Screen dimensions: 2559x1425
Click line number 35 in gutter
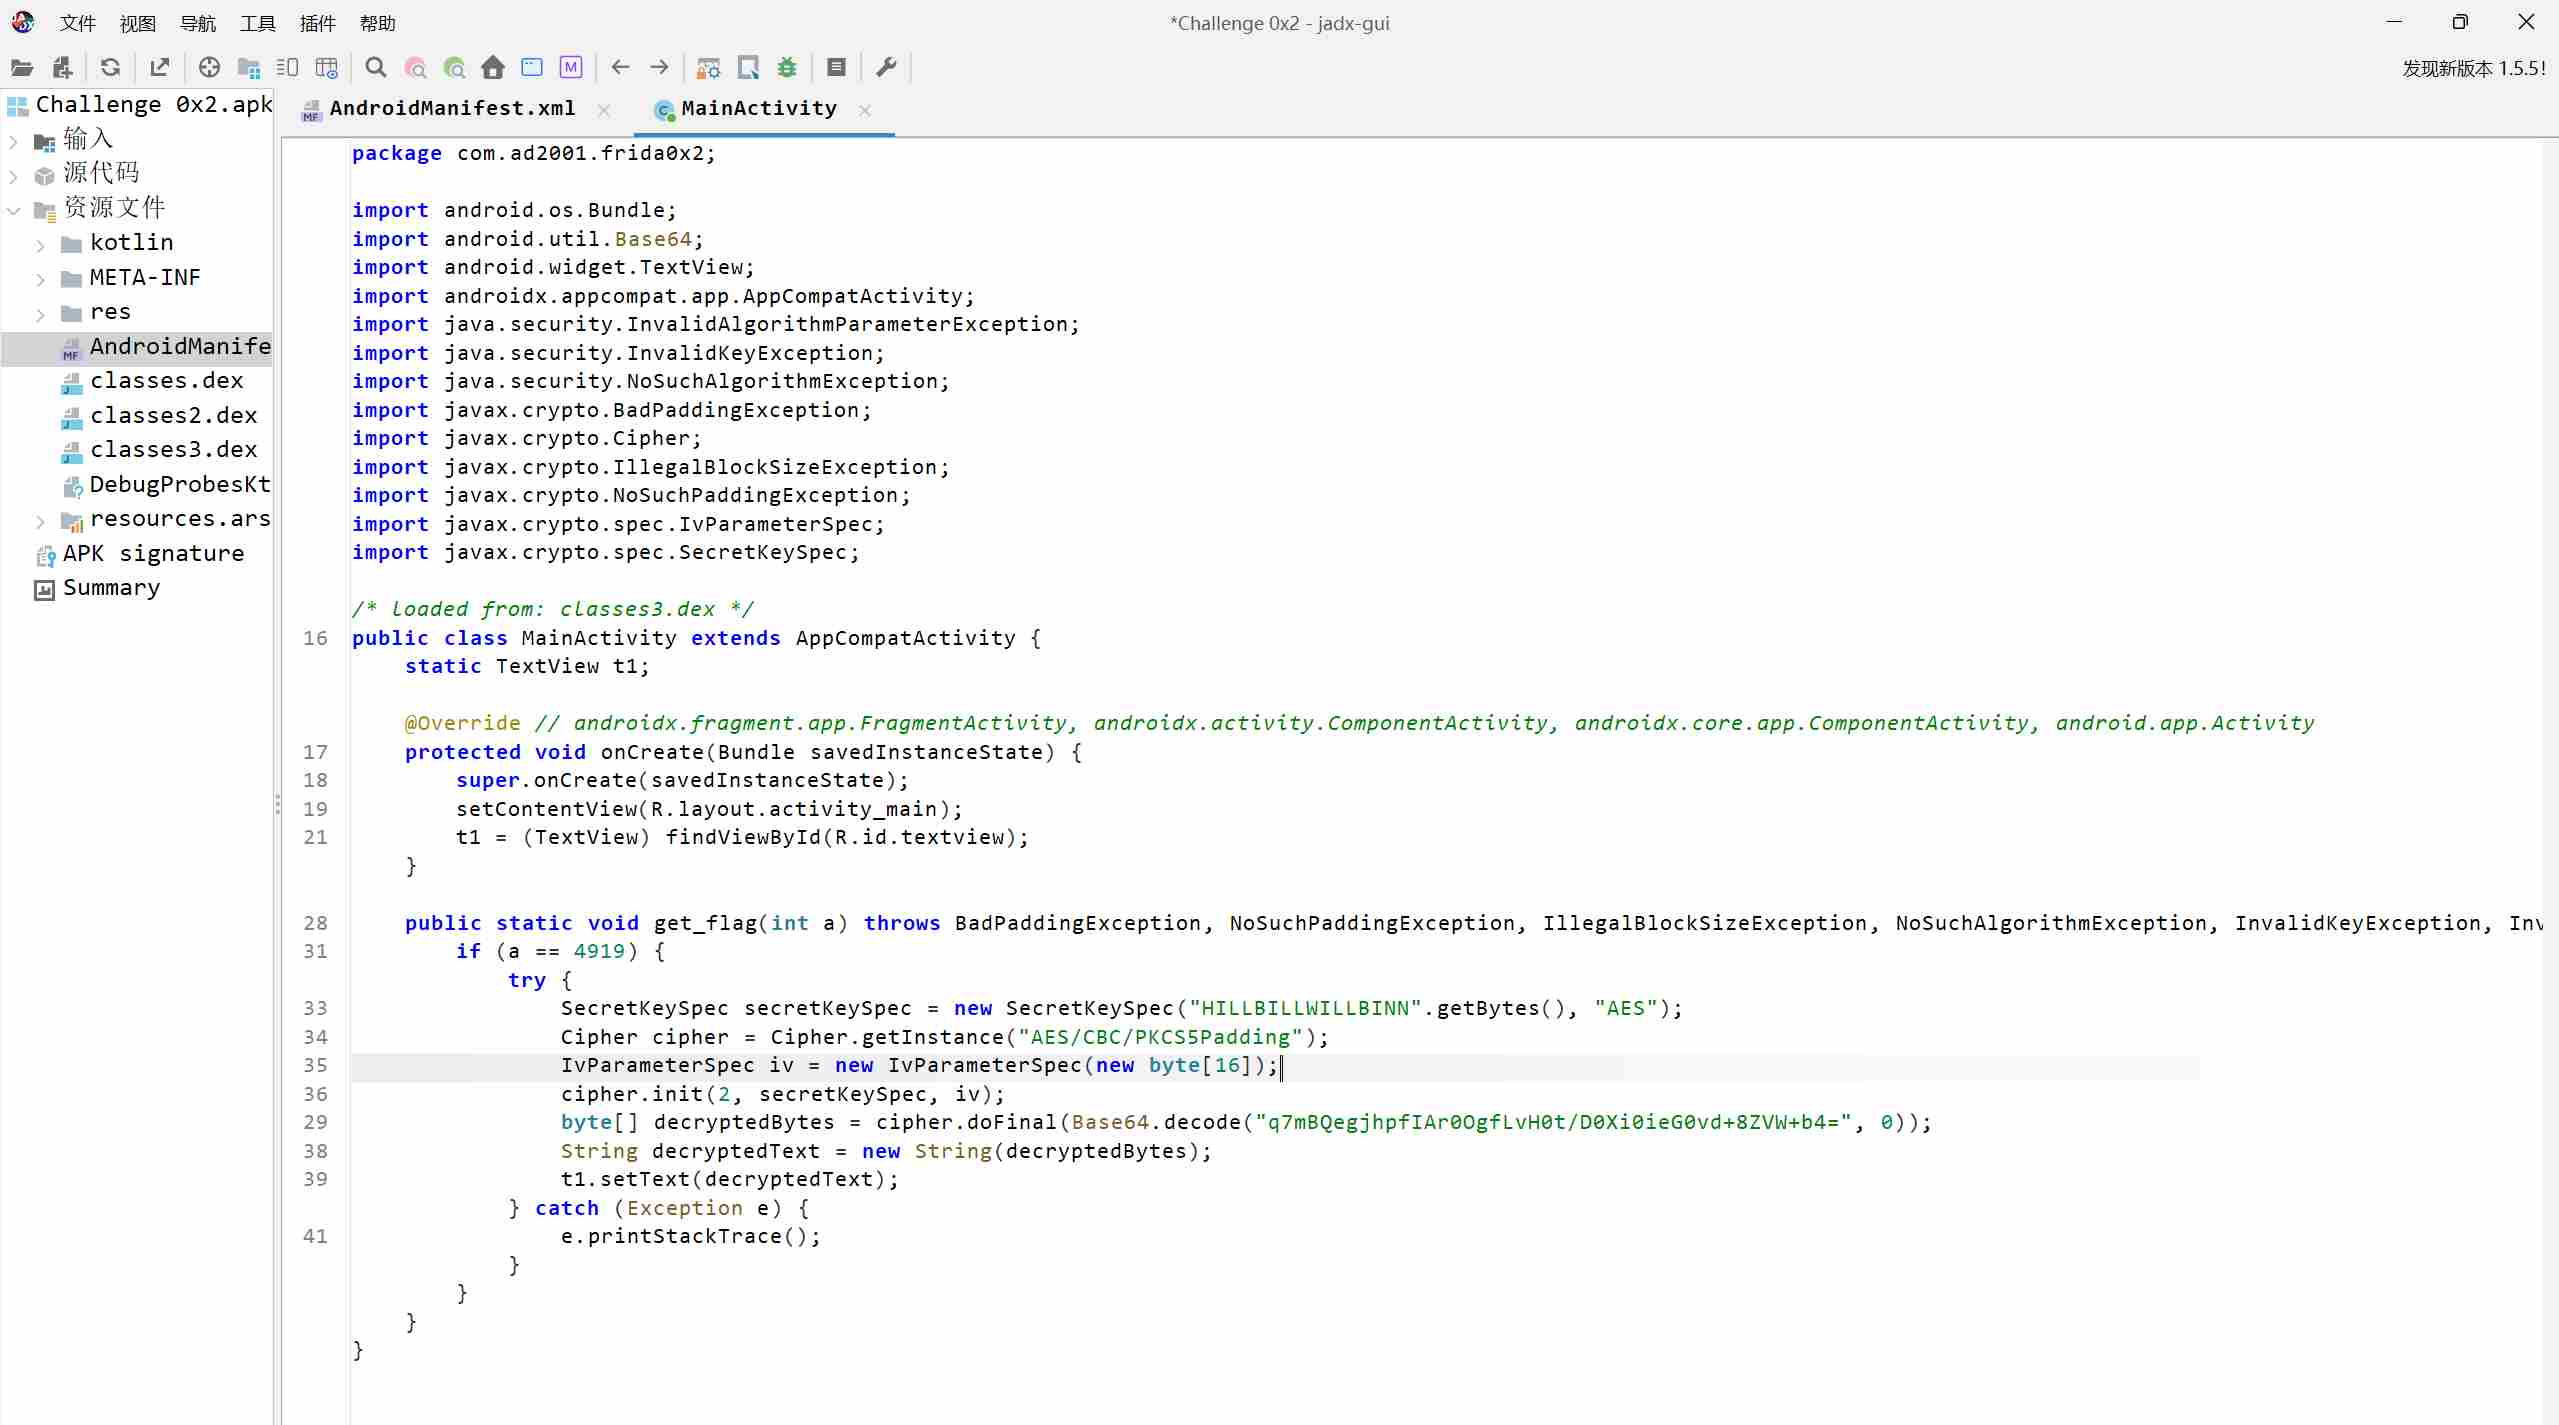(315, 1065)
